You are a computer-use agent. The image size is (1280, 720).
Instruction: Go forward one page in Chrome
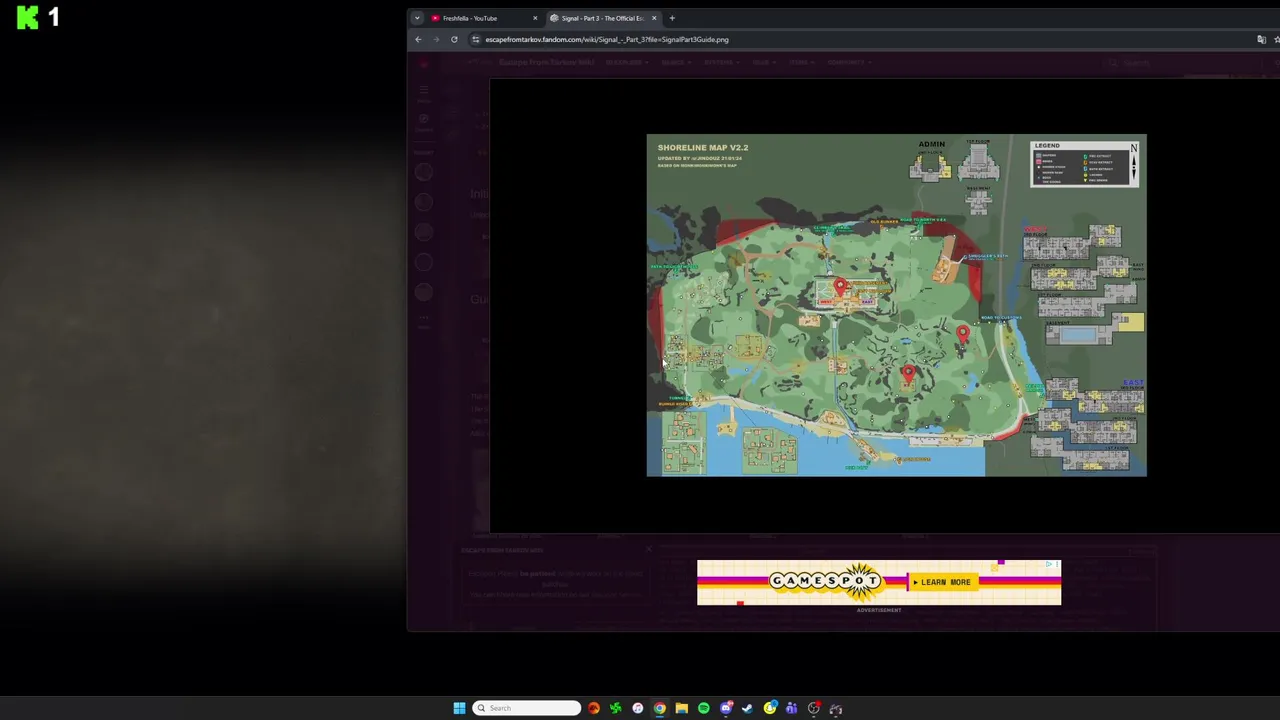[436, 39]
